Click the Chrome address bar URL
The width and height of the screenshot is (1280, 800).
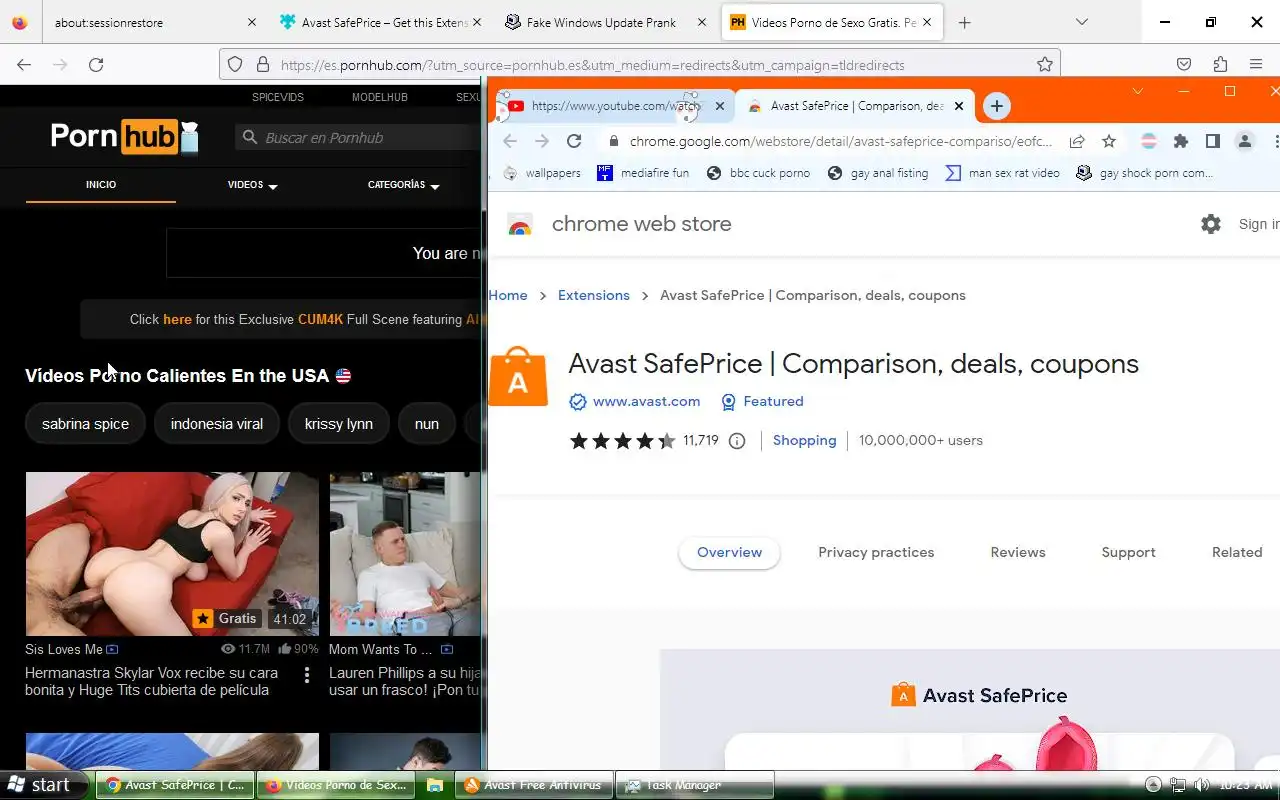(840, 142)
